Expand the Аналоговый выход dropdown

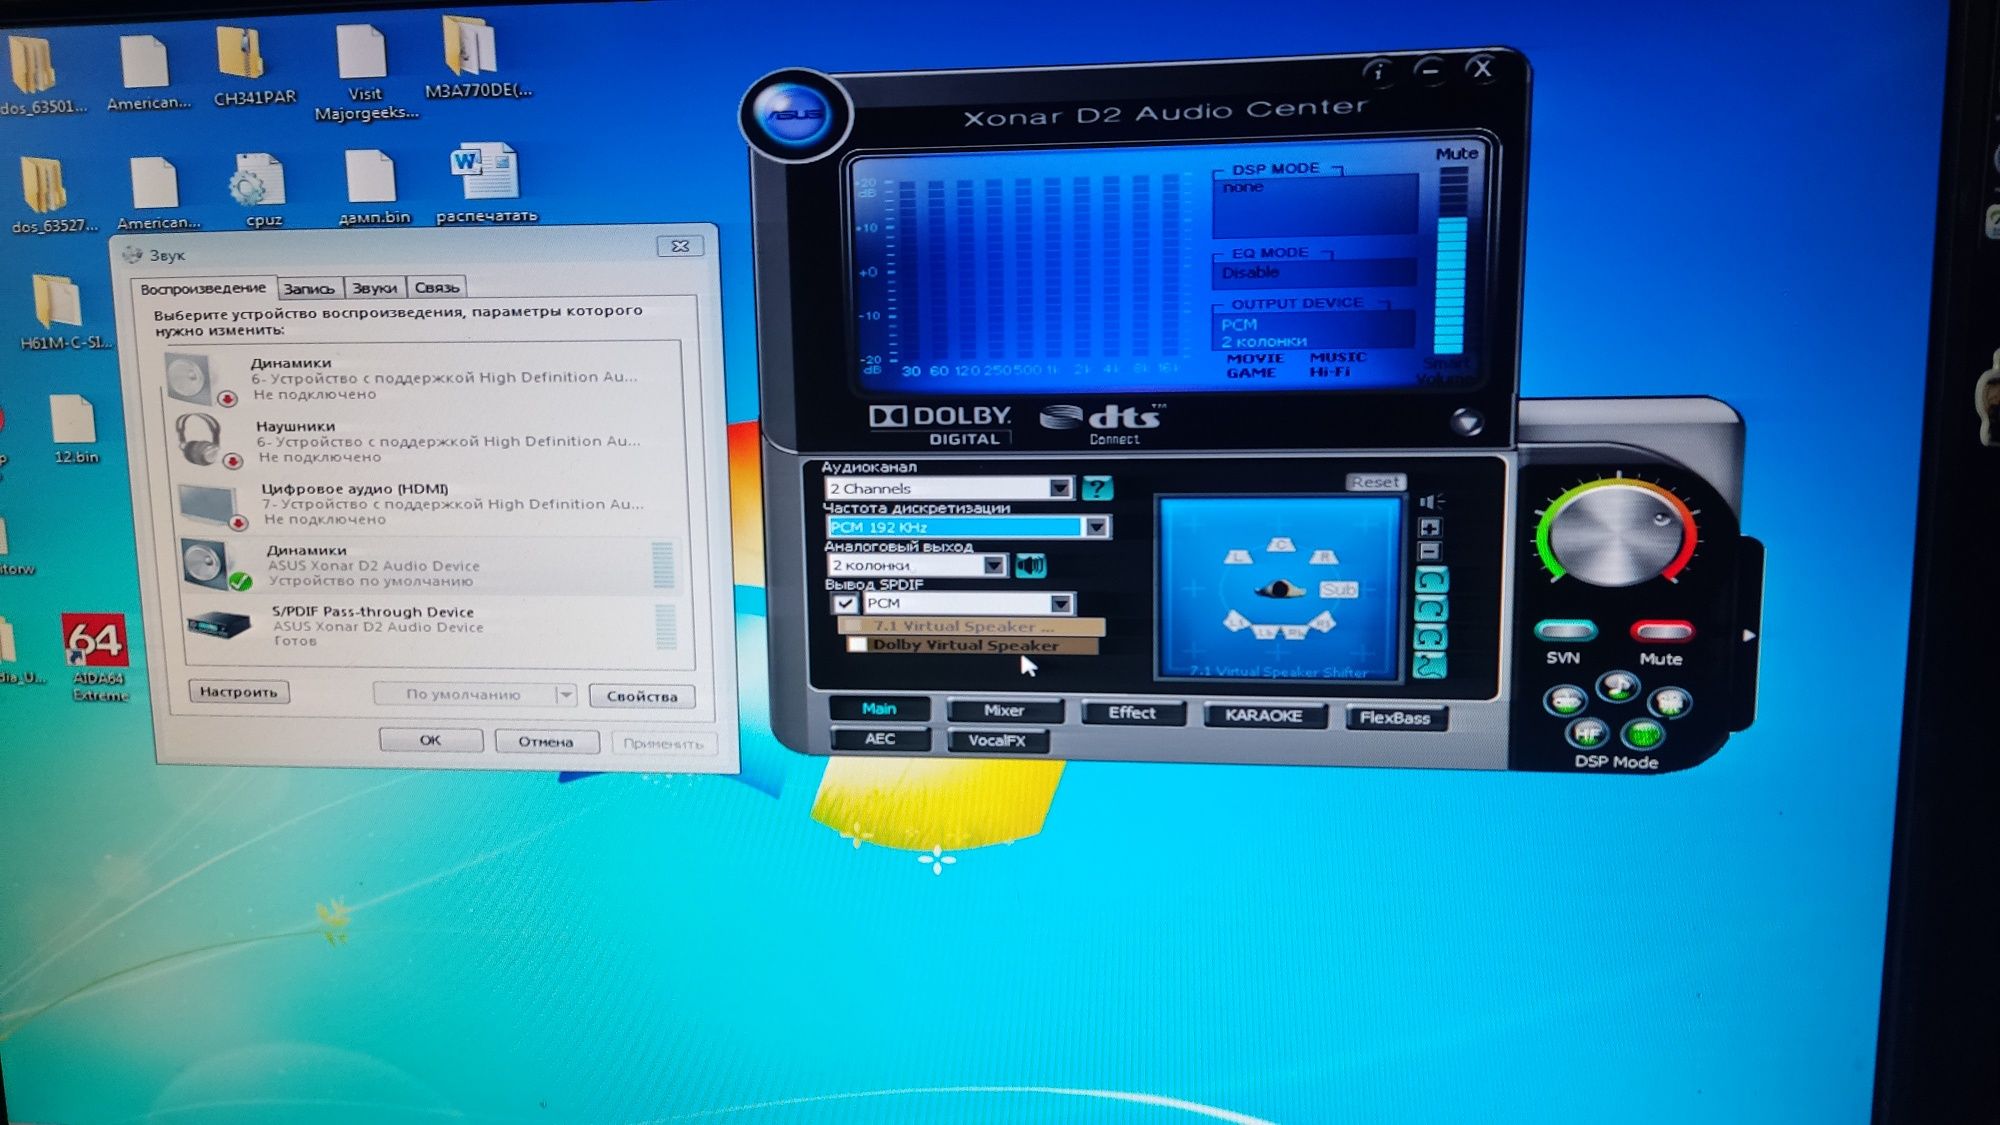993,565
